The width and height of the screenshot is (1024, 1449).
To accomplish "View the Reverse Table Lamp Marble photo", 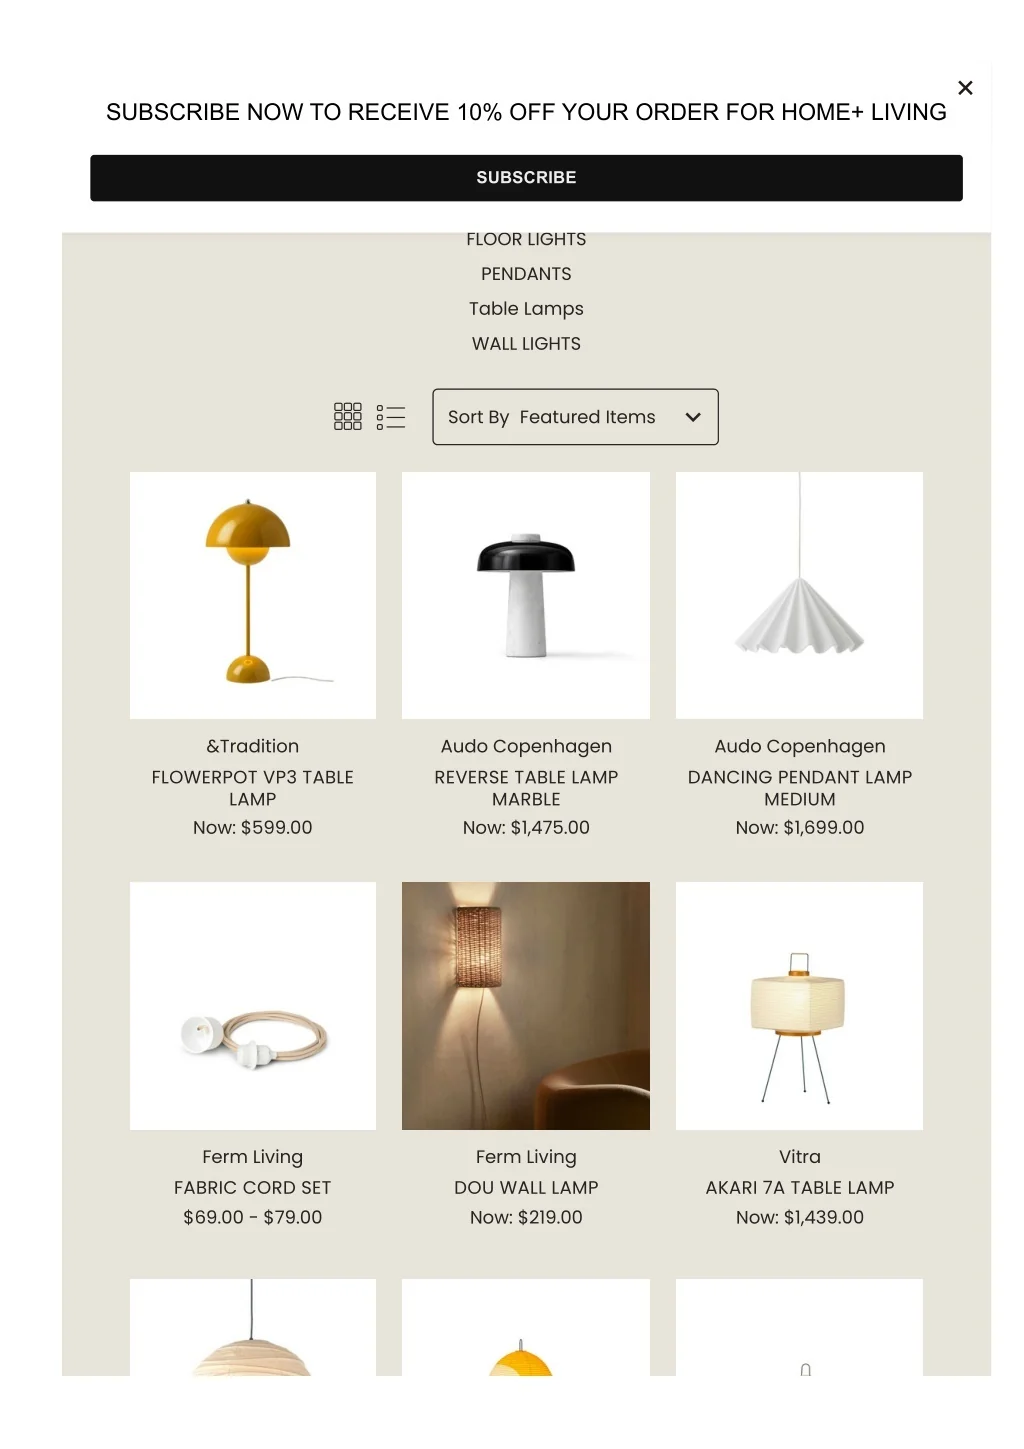I will 526,595.
